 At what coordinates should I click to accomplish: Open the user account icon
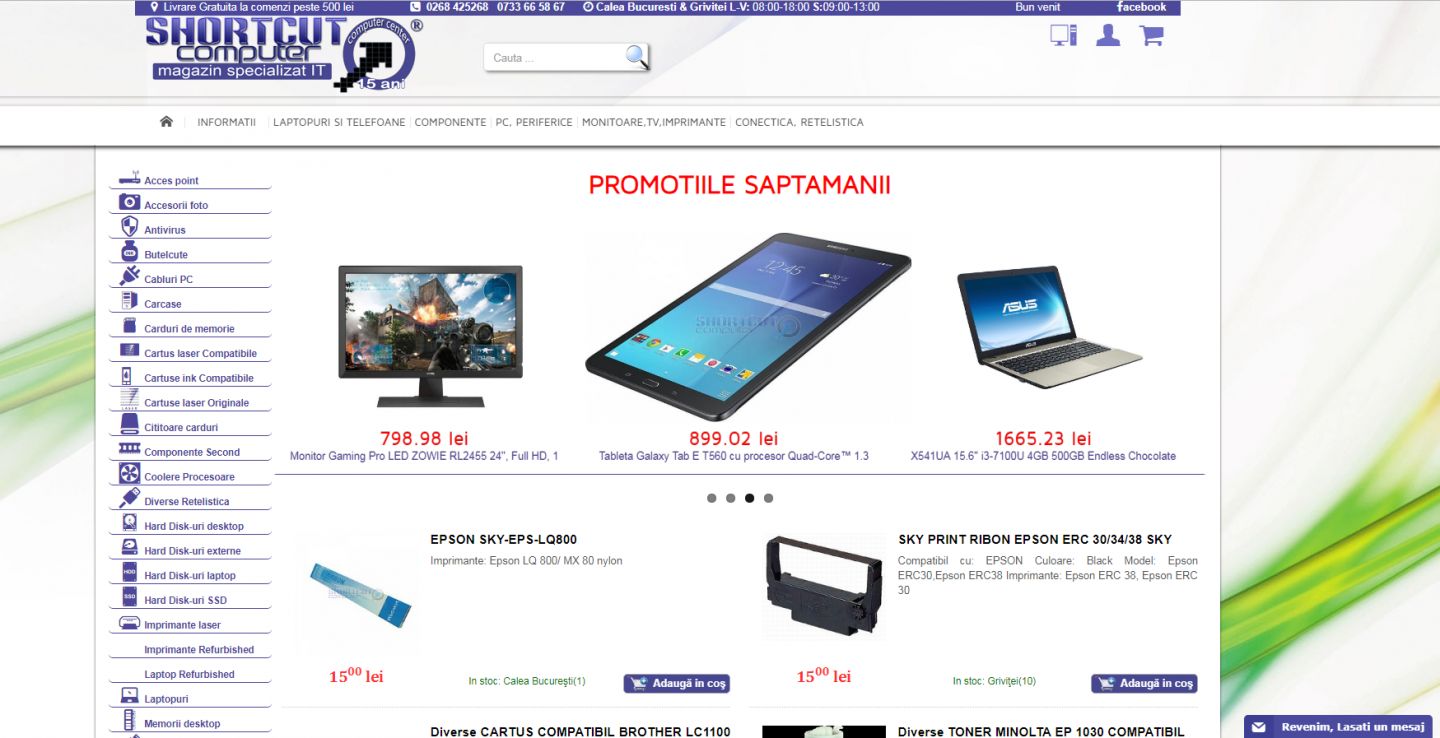pos(1108,35)
